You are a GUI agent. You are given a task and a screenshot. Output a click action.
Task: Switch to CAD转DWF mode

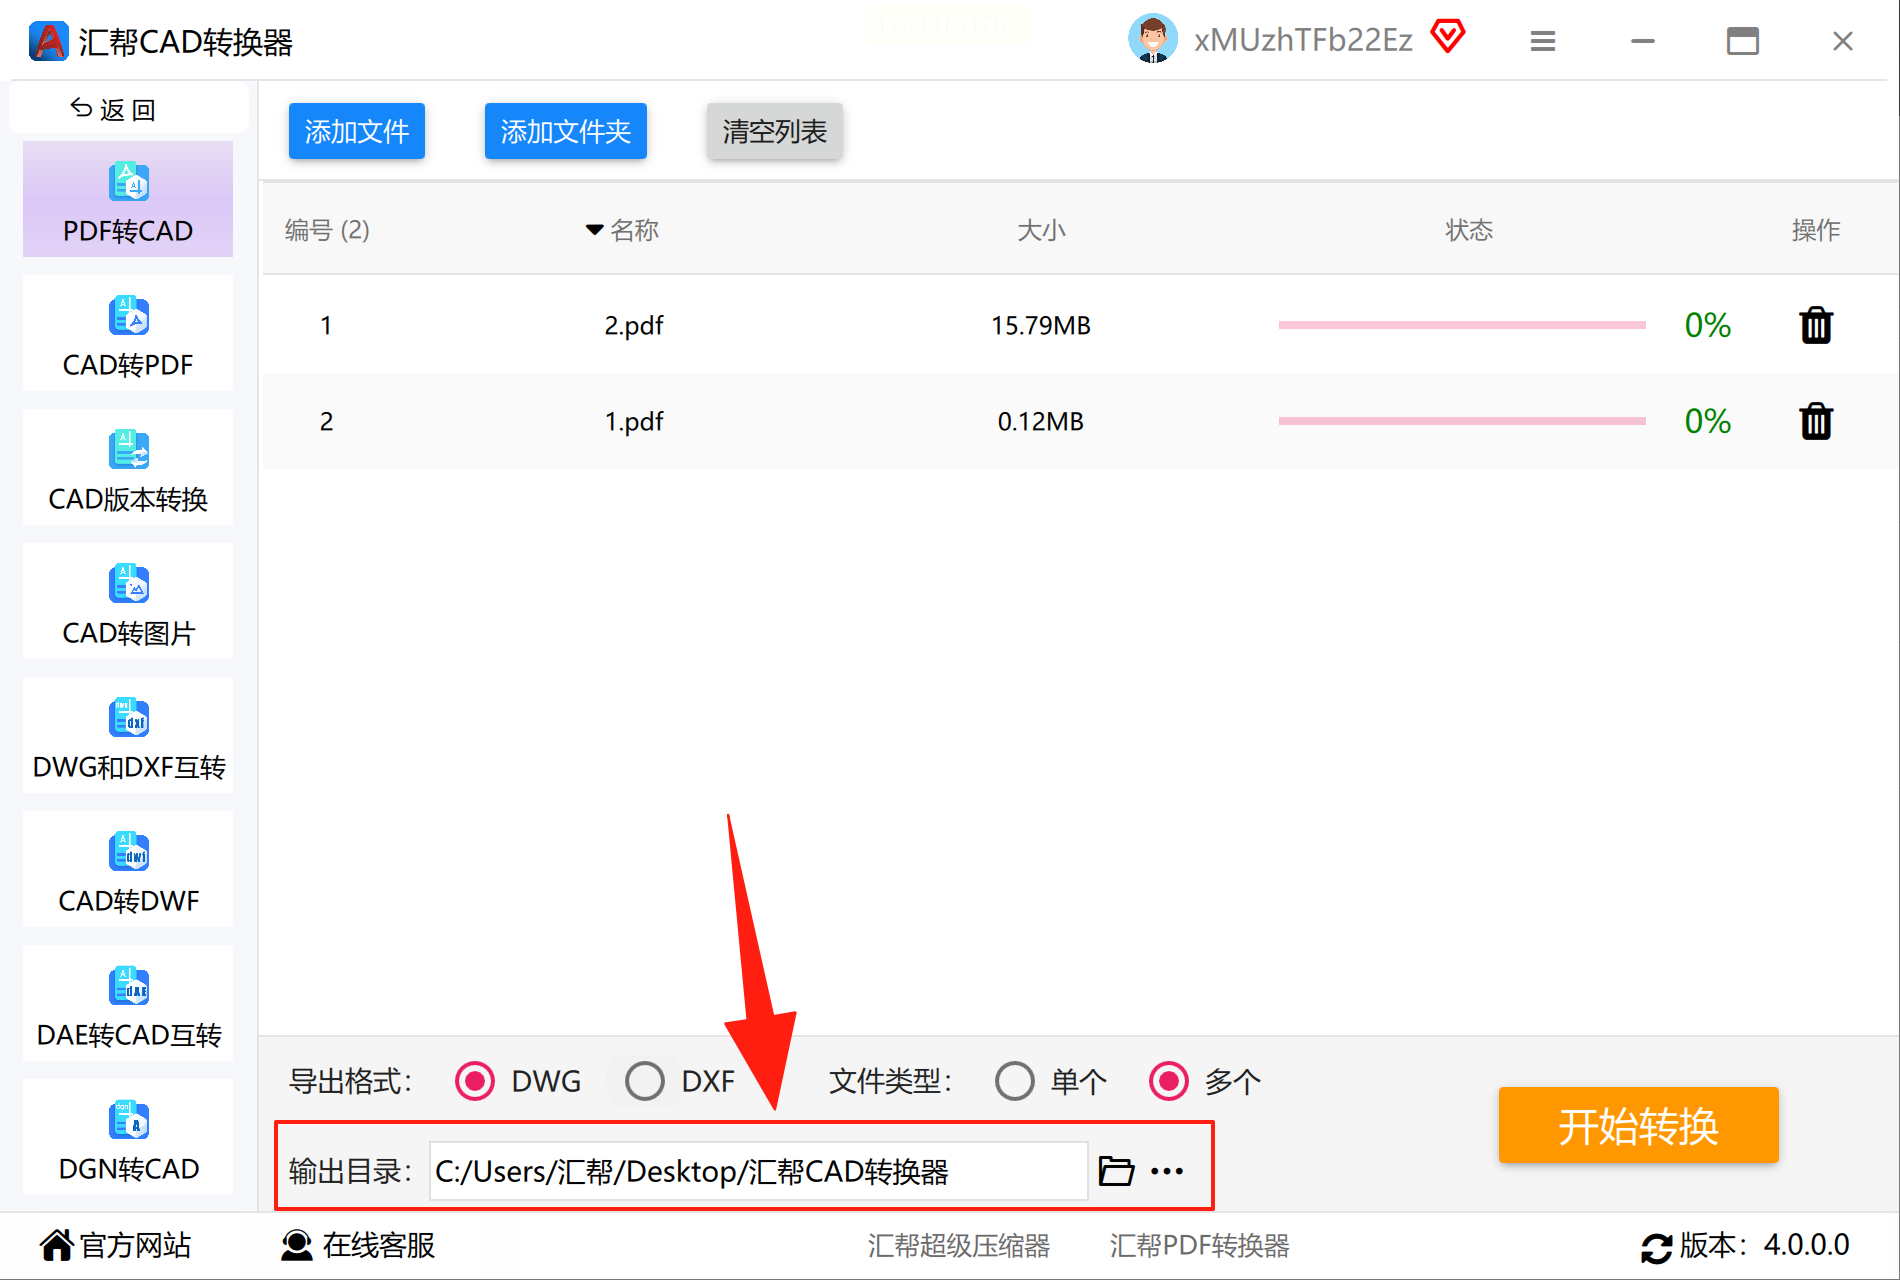tap(128, 870)
